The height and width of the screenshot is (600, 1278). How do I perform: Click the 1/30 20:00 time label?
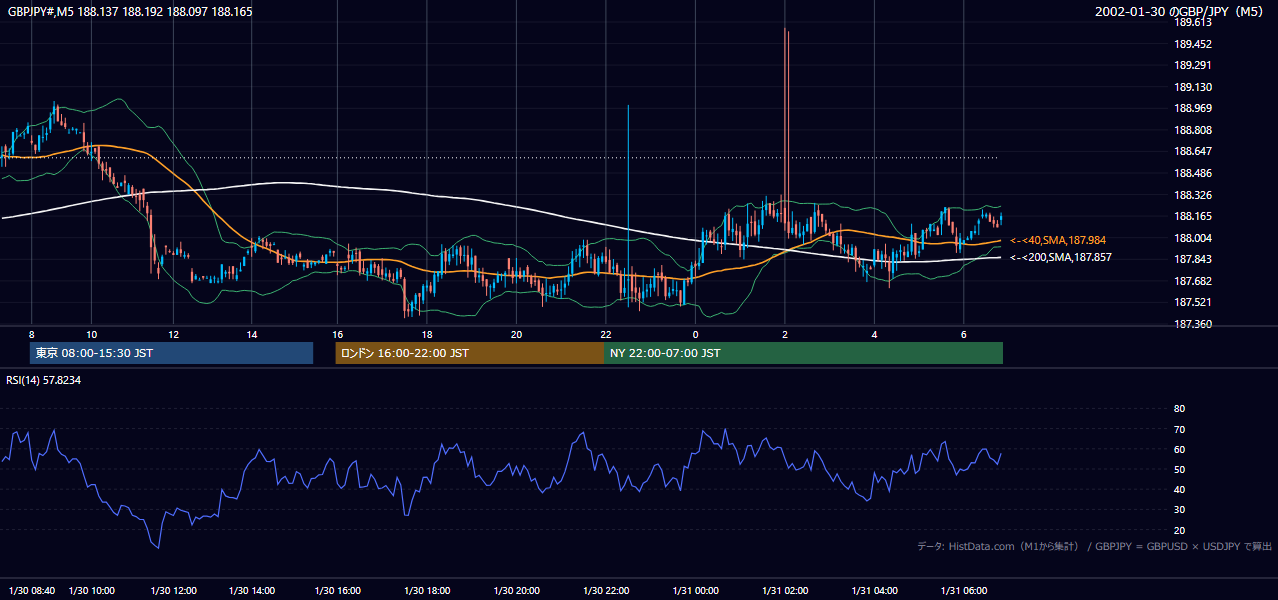pos(516,591)
